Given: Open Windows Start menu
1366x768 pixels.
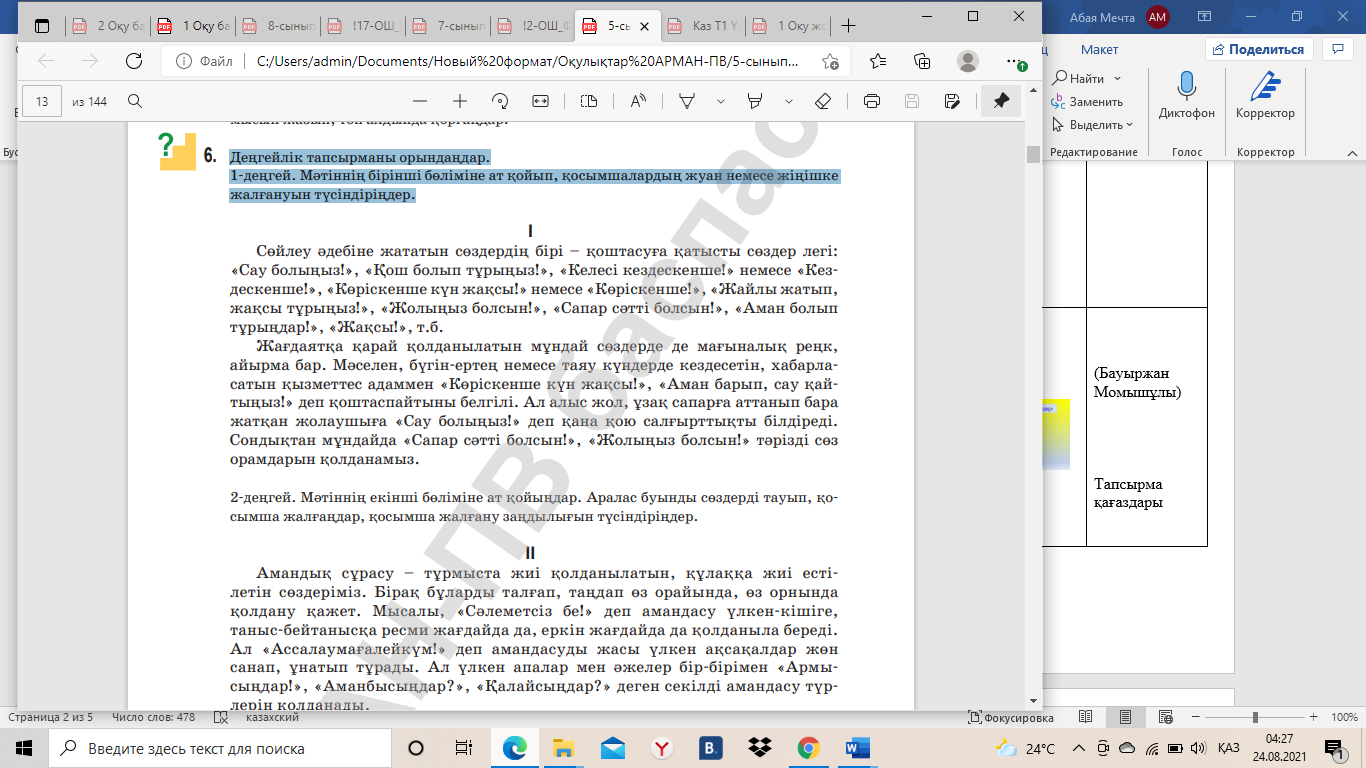Looking at the screenshot, I should (24, 748).
